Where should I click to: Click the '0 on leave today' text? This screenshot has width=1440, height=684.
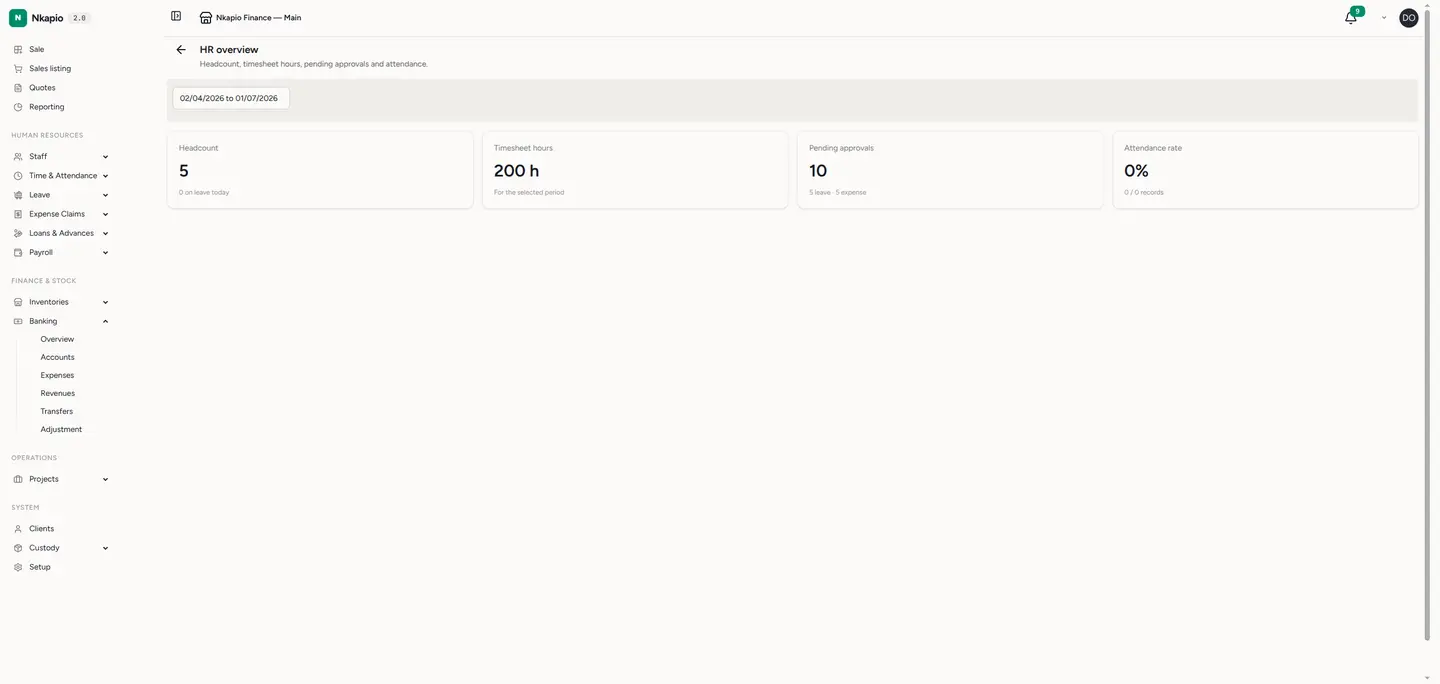point(204,192)
